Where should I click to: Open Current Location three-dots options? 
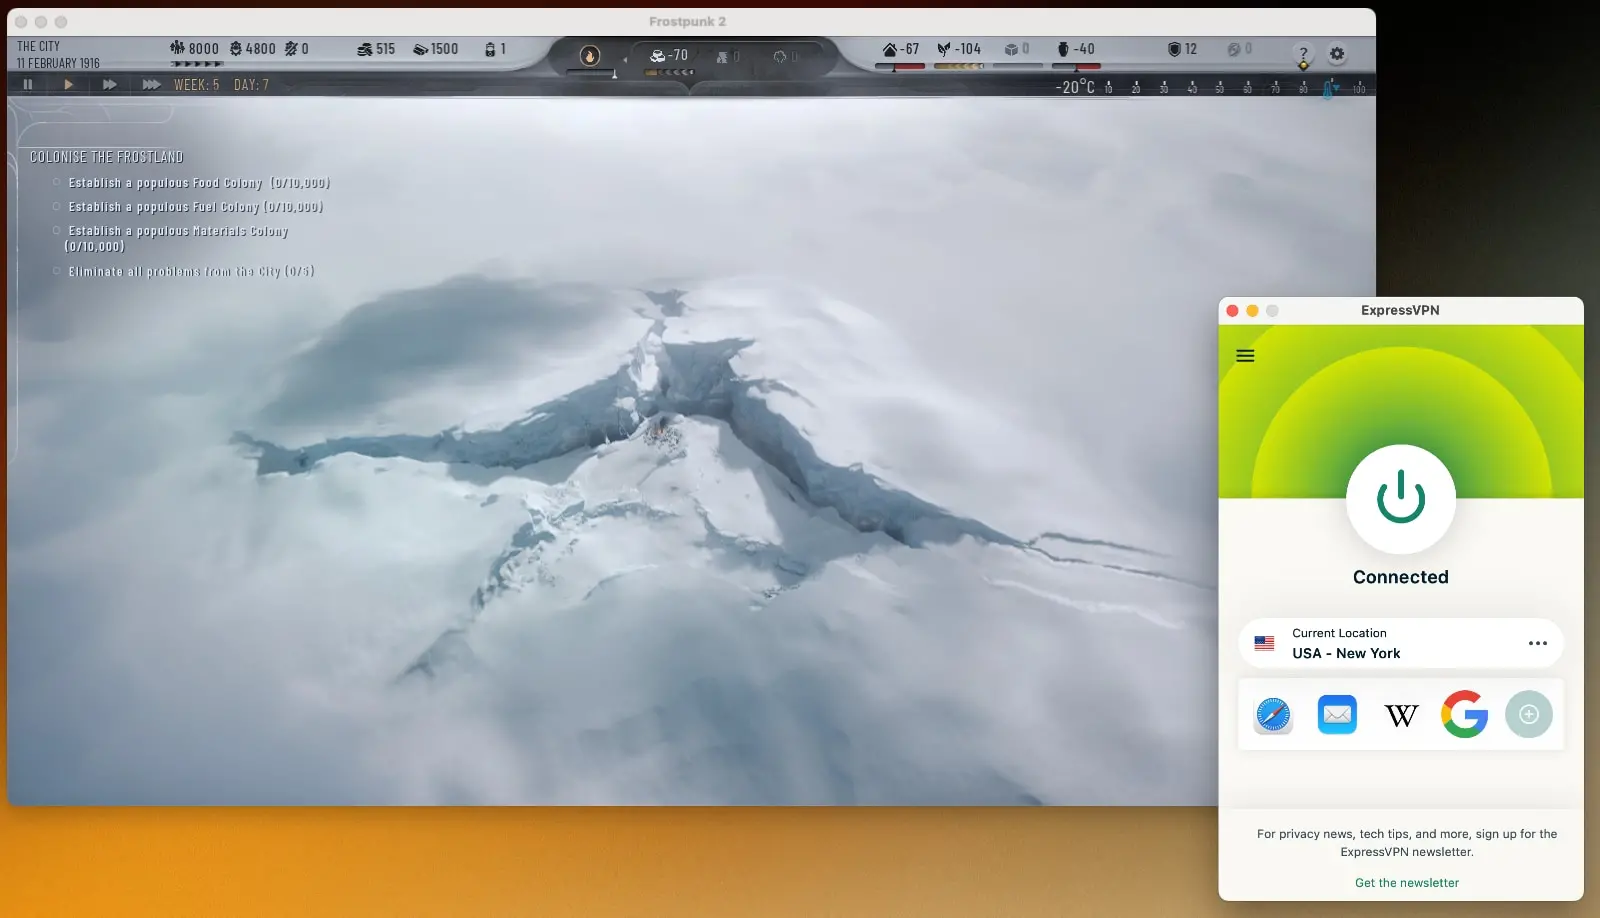coord(1537,643)
